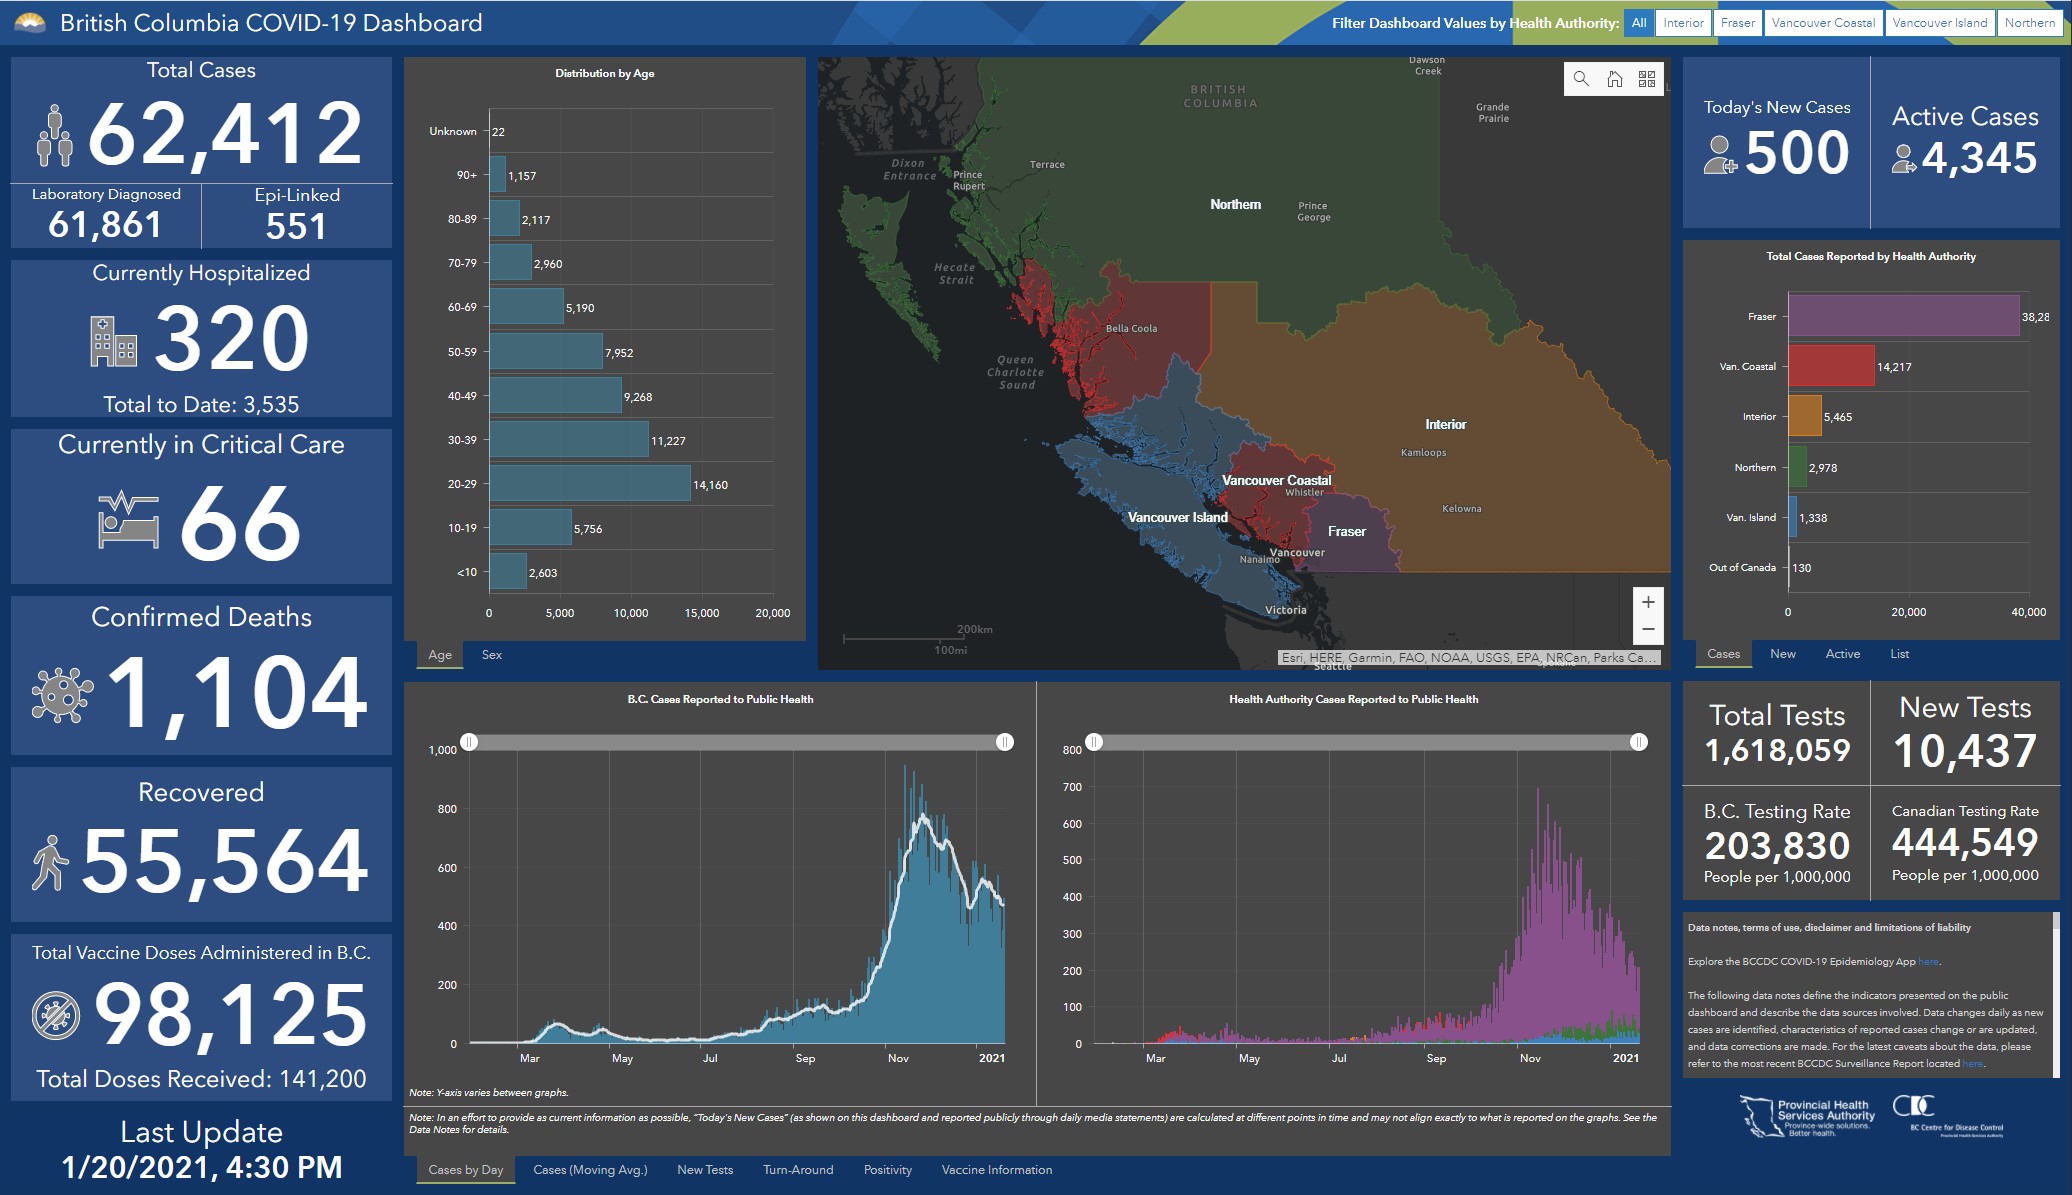
Task: Open the New Tests tab
Action: point(705,1170)
